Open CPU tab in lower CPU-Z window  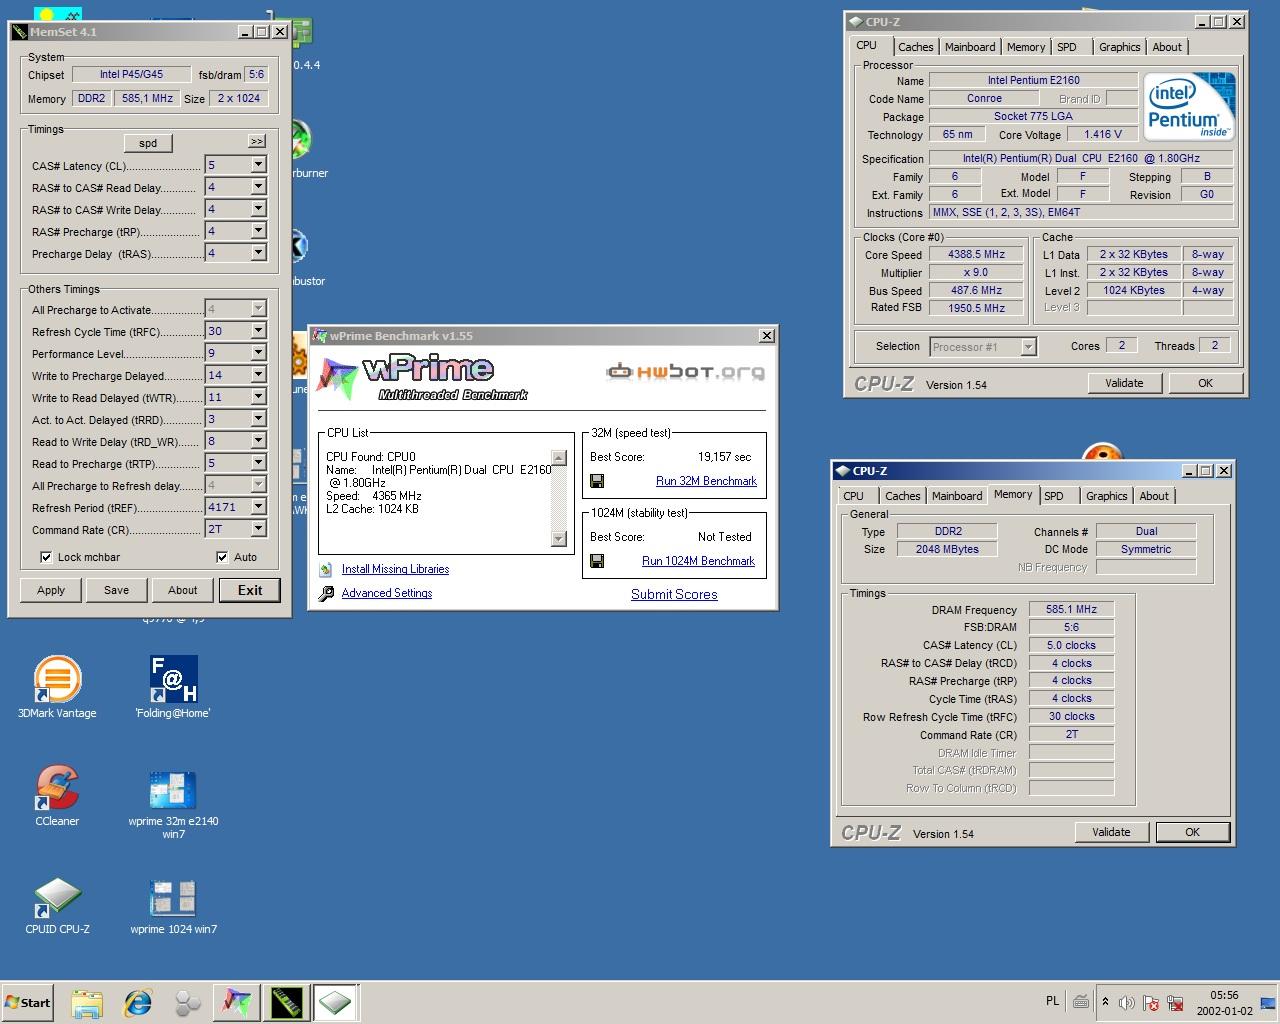(853, 496)
